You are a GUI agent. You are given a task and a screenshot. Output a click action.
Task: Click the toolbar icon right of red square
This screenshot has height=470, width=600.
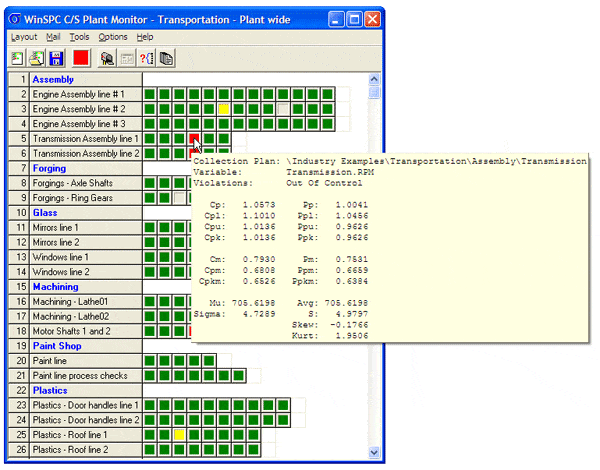pos(107,57)
